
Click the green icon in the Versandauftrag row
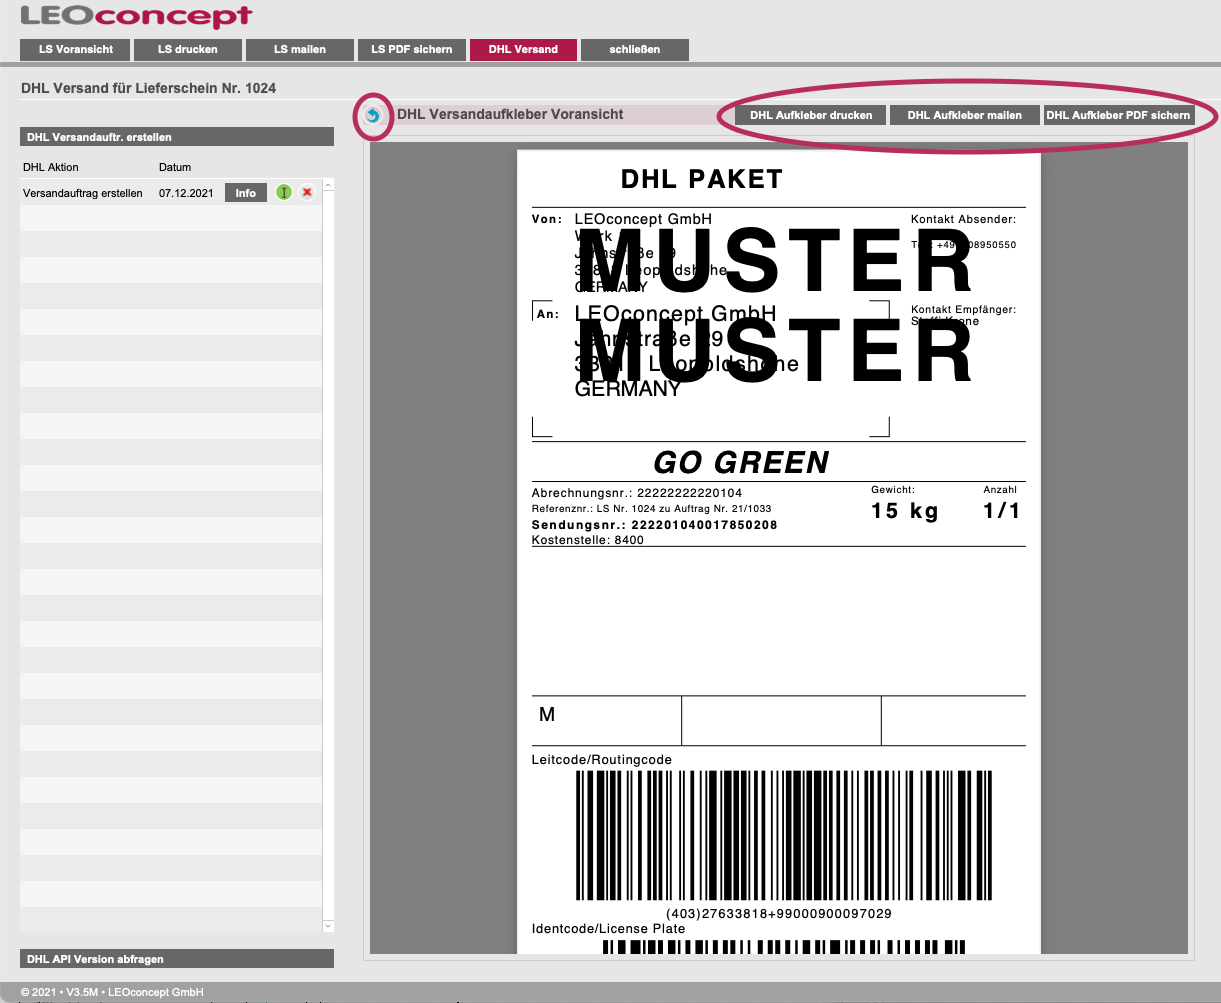284,193
